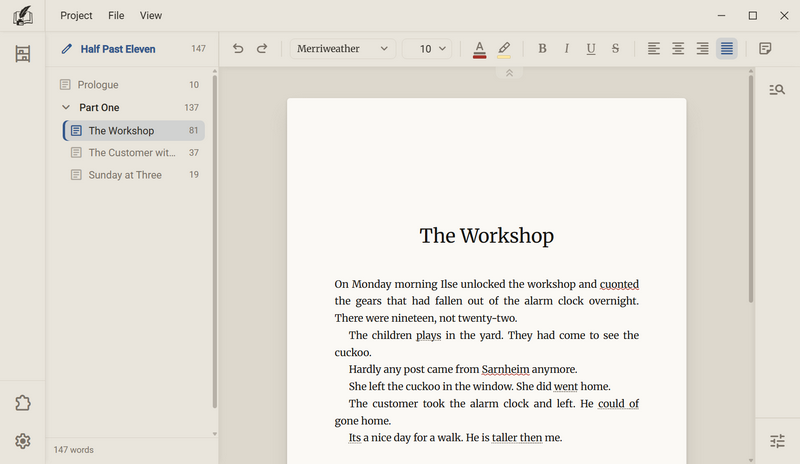This screenshot has height=464, width=800.
Task: Click the Half Past Eleven project title
Action: 118,49
